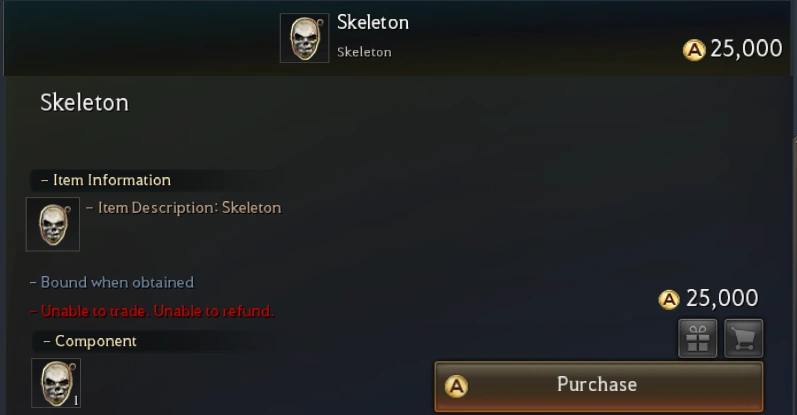The image size is (797, 415).
Task: Click the skull icon under Component
Action: [x=56, y=383]
